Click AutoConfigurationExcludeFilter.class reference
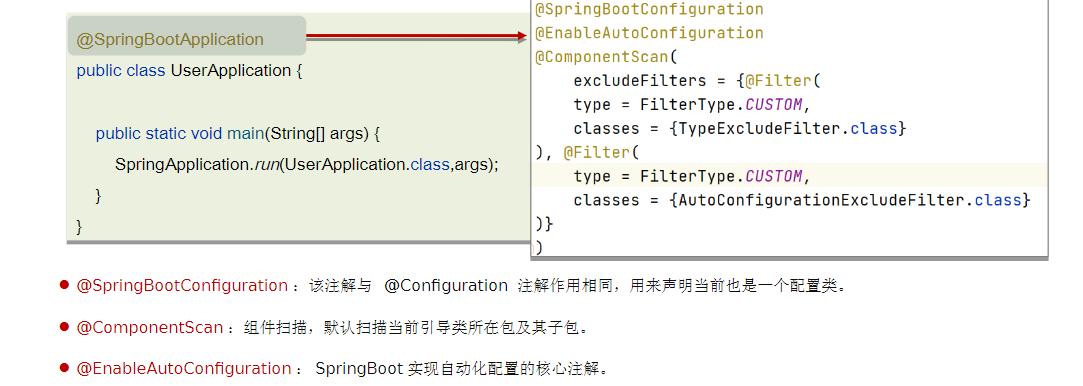The width and height of the screenshot is (1083, 386). point(850,200)
